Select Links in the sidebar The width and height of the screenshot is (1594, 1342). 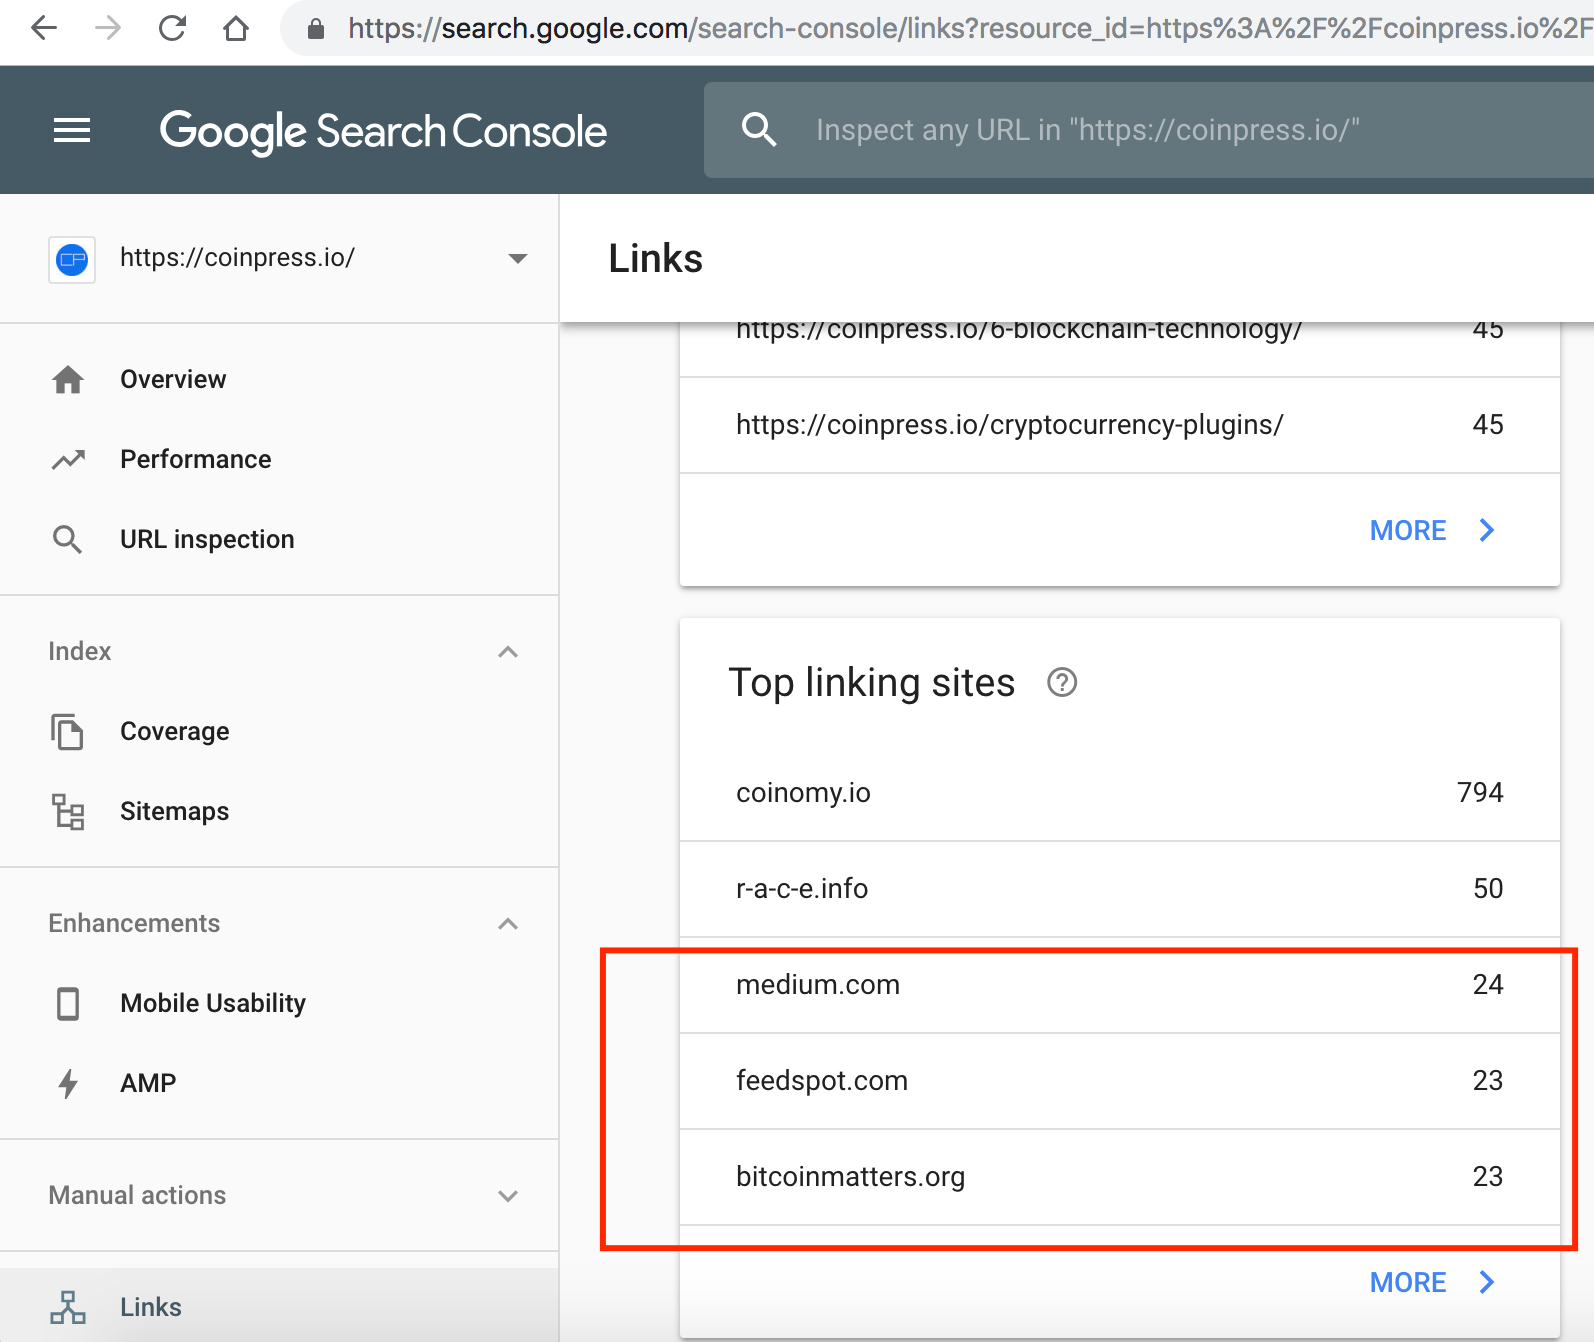[279, 1305]
